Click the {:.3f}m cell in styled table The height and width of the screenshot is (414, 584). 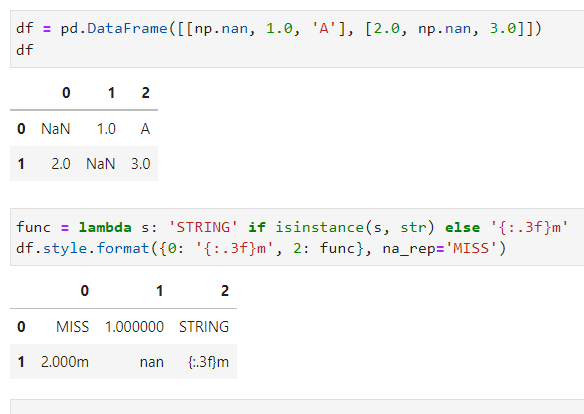pos(208,362)
